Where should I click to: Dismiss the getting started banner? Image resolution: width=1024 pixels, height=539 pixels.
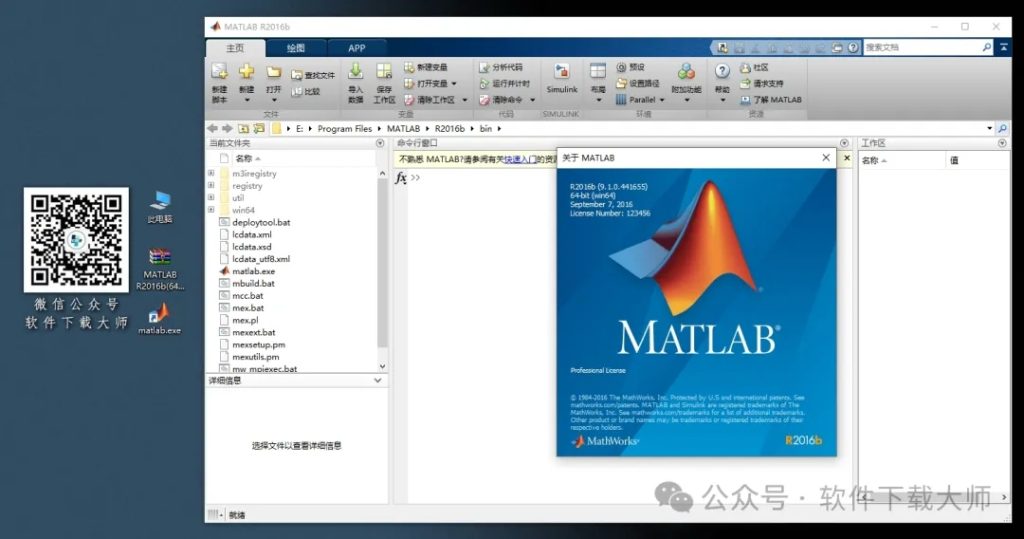pos(846,158)
